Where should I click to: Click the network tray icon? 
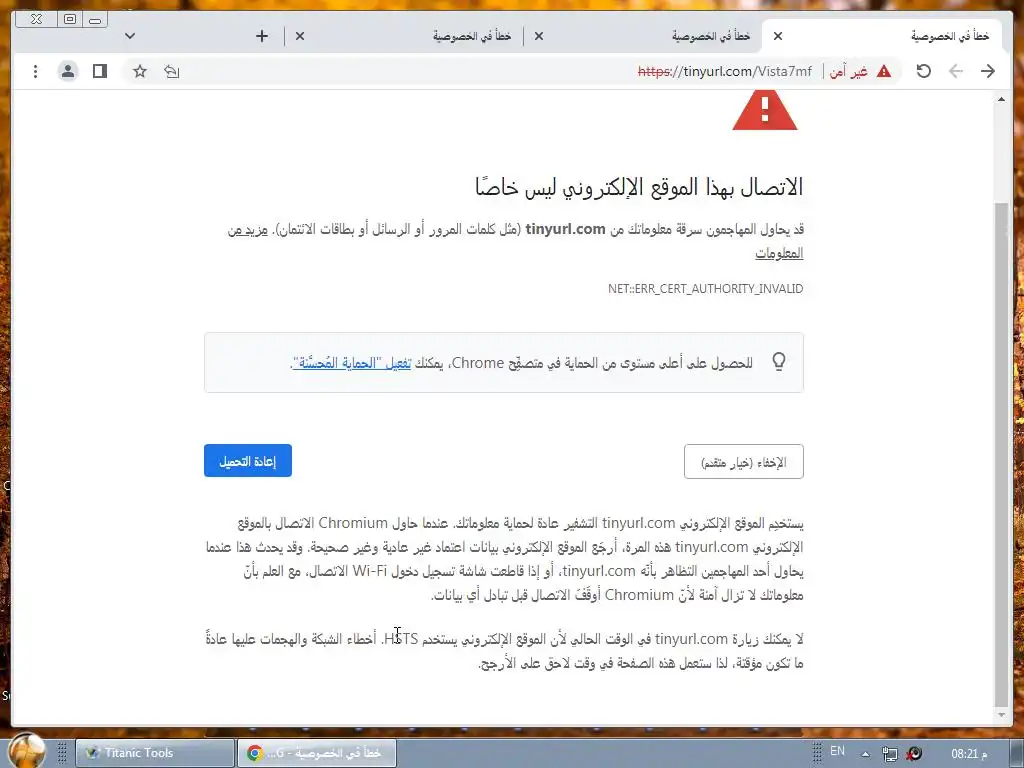coord(889,754)
